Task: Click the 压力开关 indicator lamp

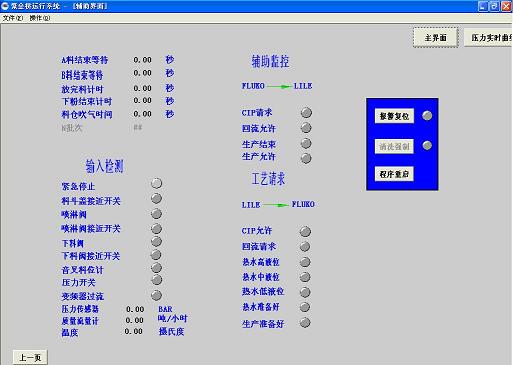Action: [x=156, y=280]
